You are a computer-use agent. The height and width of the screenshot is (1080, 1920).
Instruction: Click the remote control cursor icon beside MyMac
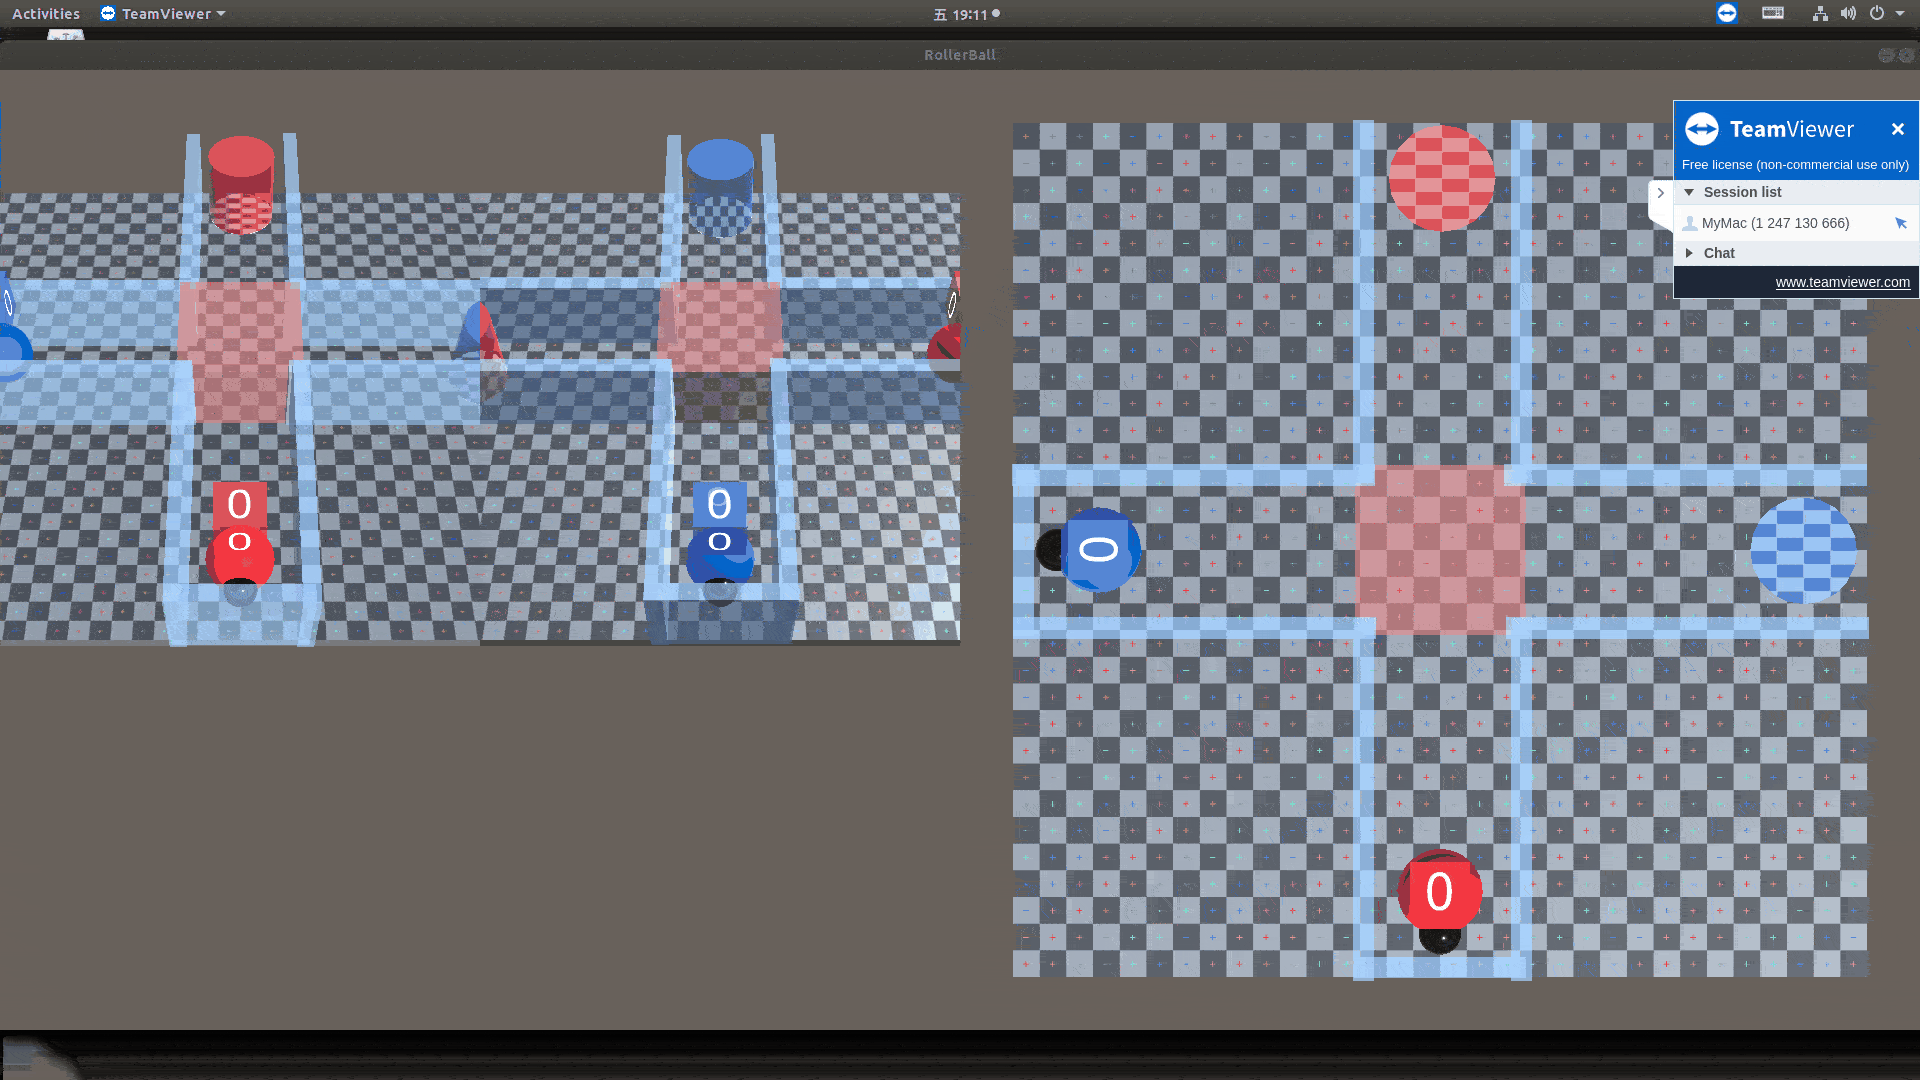click(x=1901, y=223)
